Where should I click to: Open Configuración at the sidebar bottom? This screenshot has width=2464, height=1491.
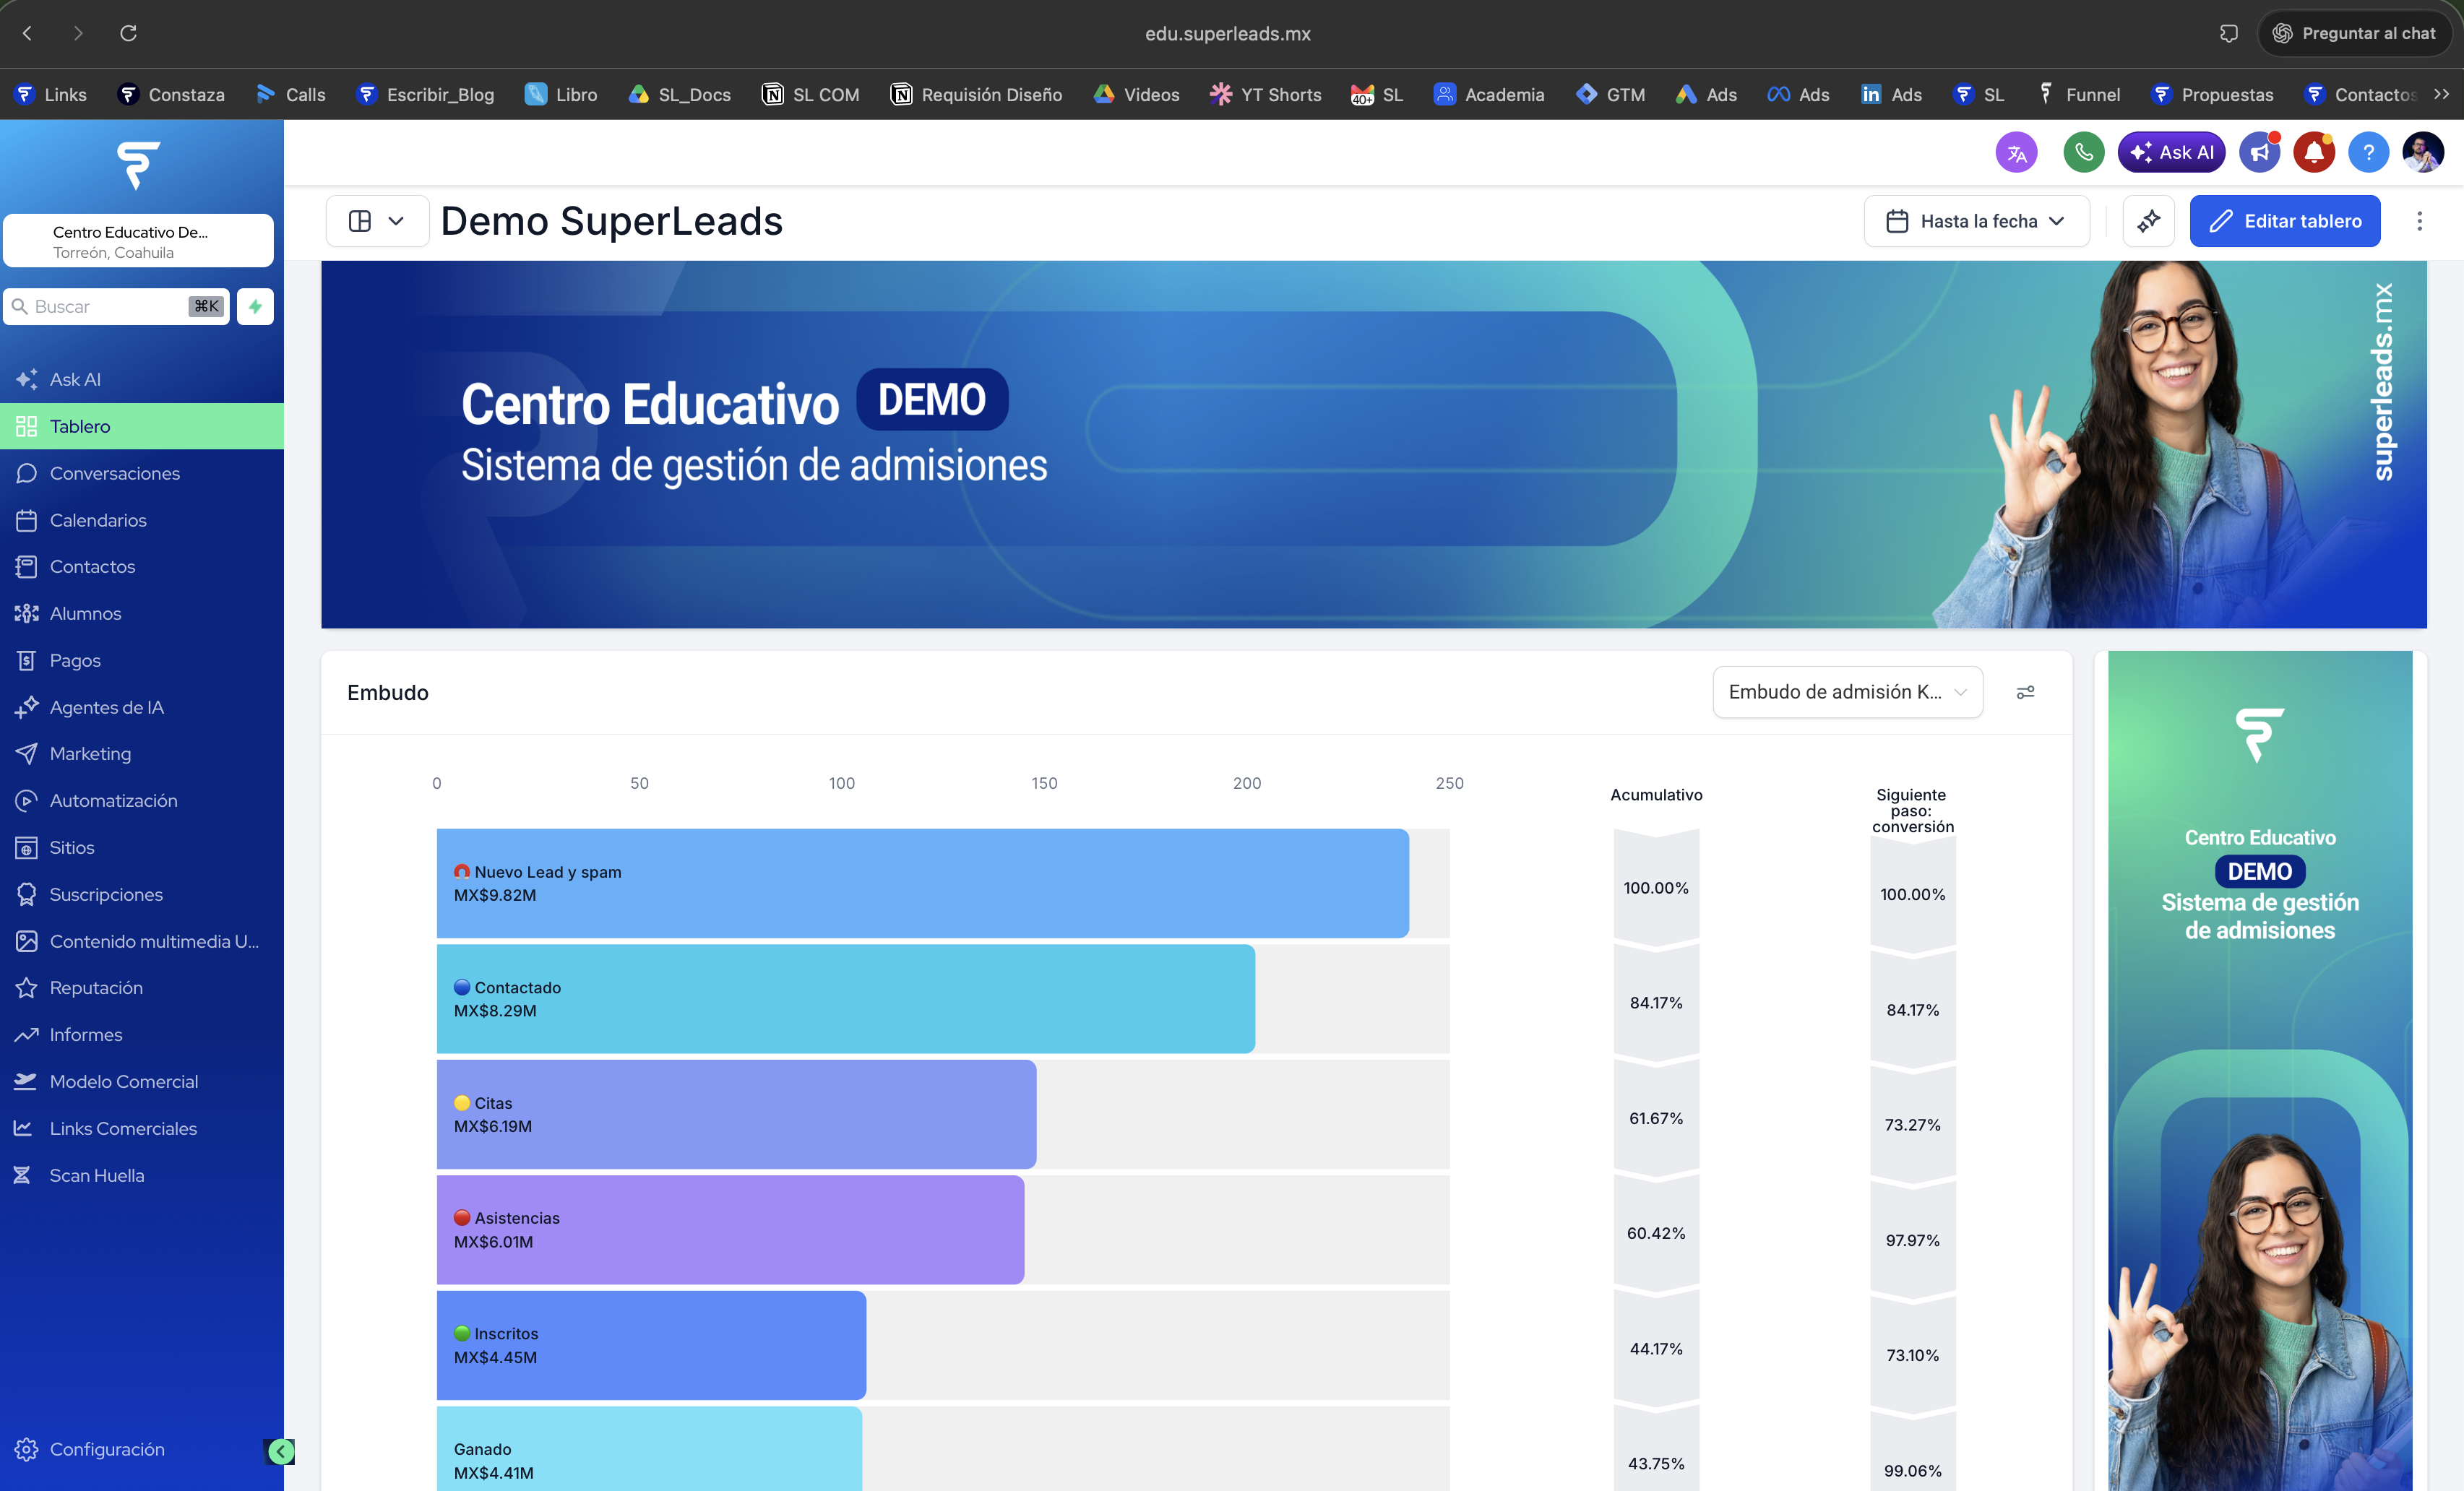pos(107,1449)
